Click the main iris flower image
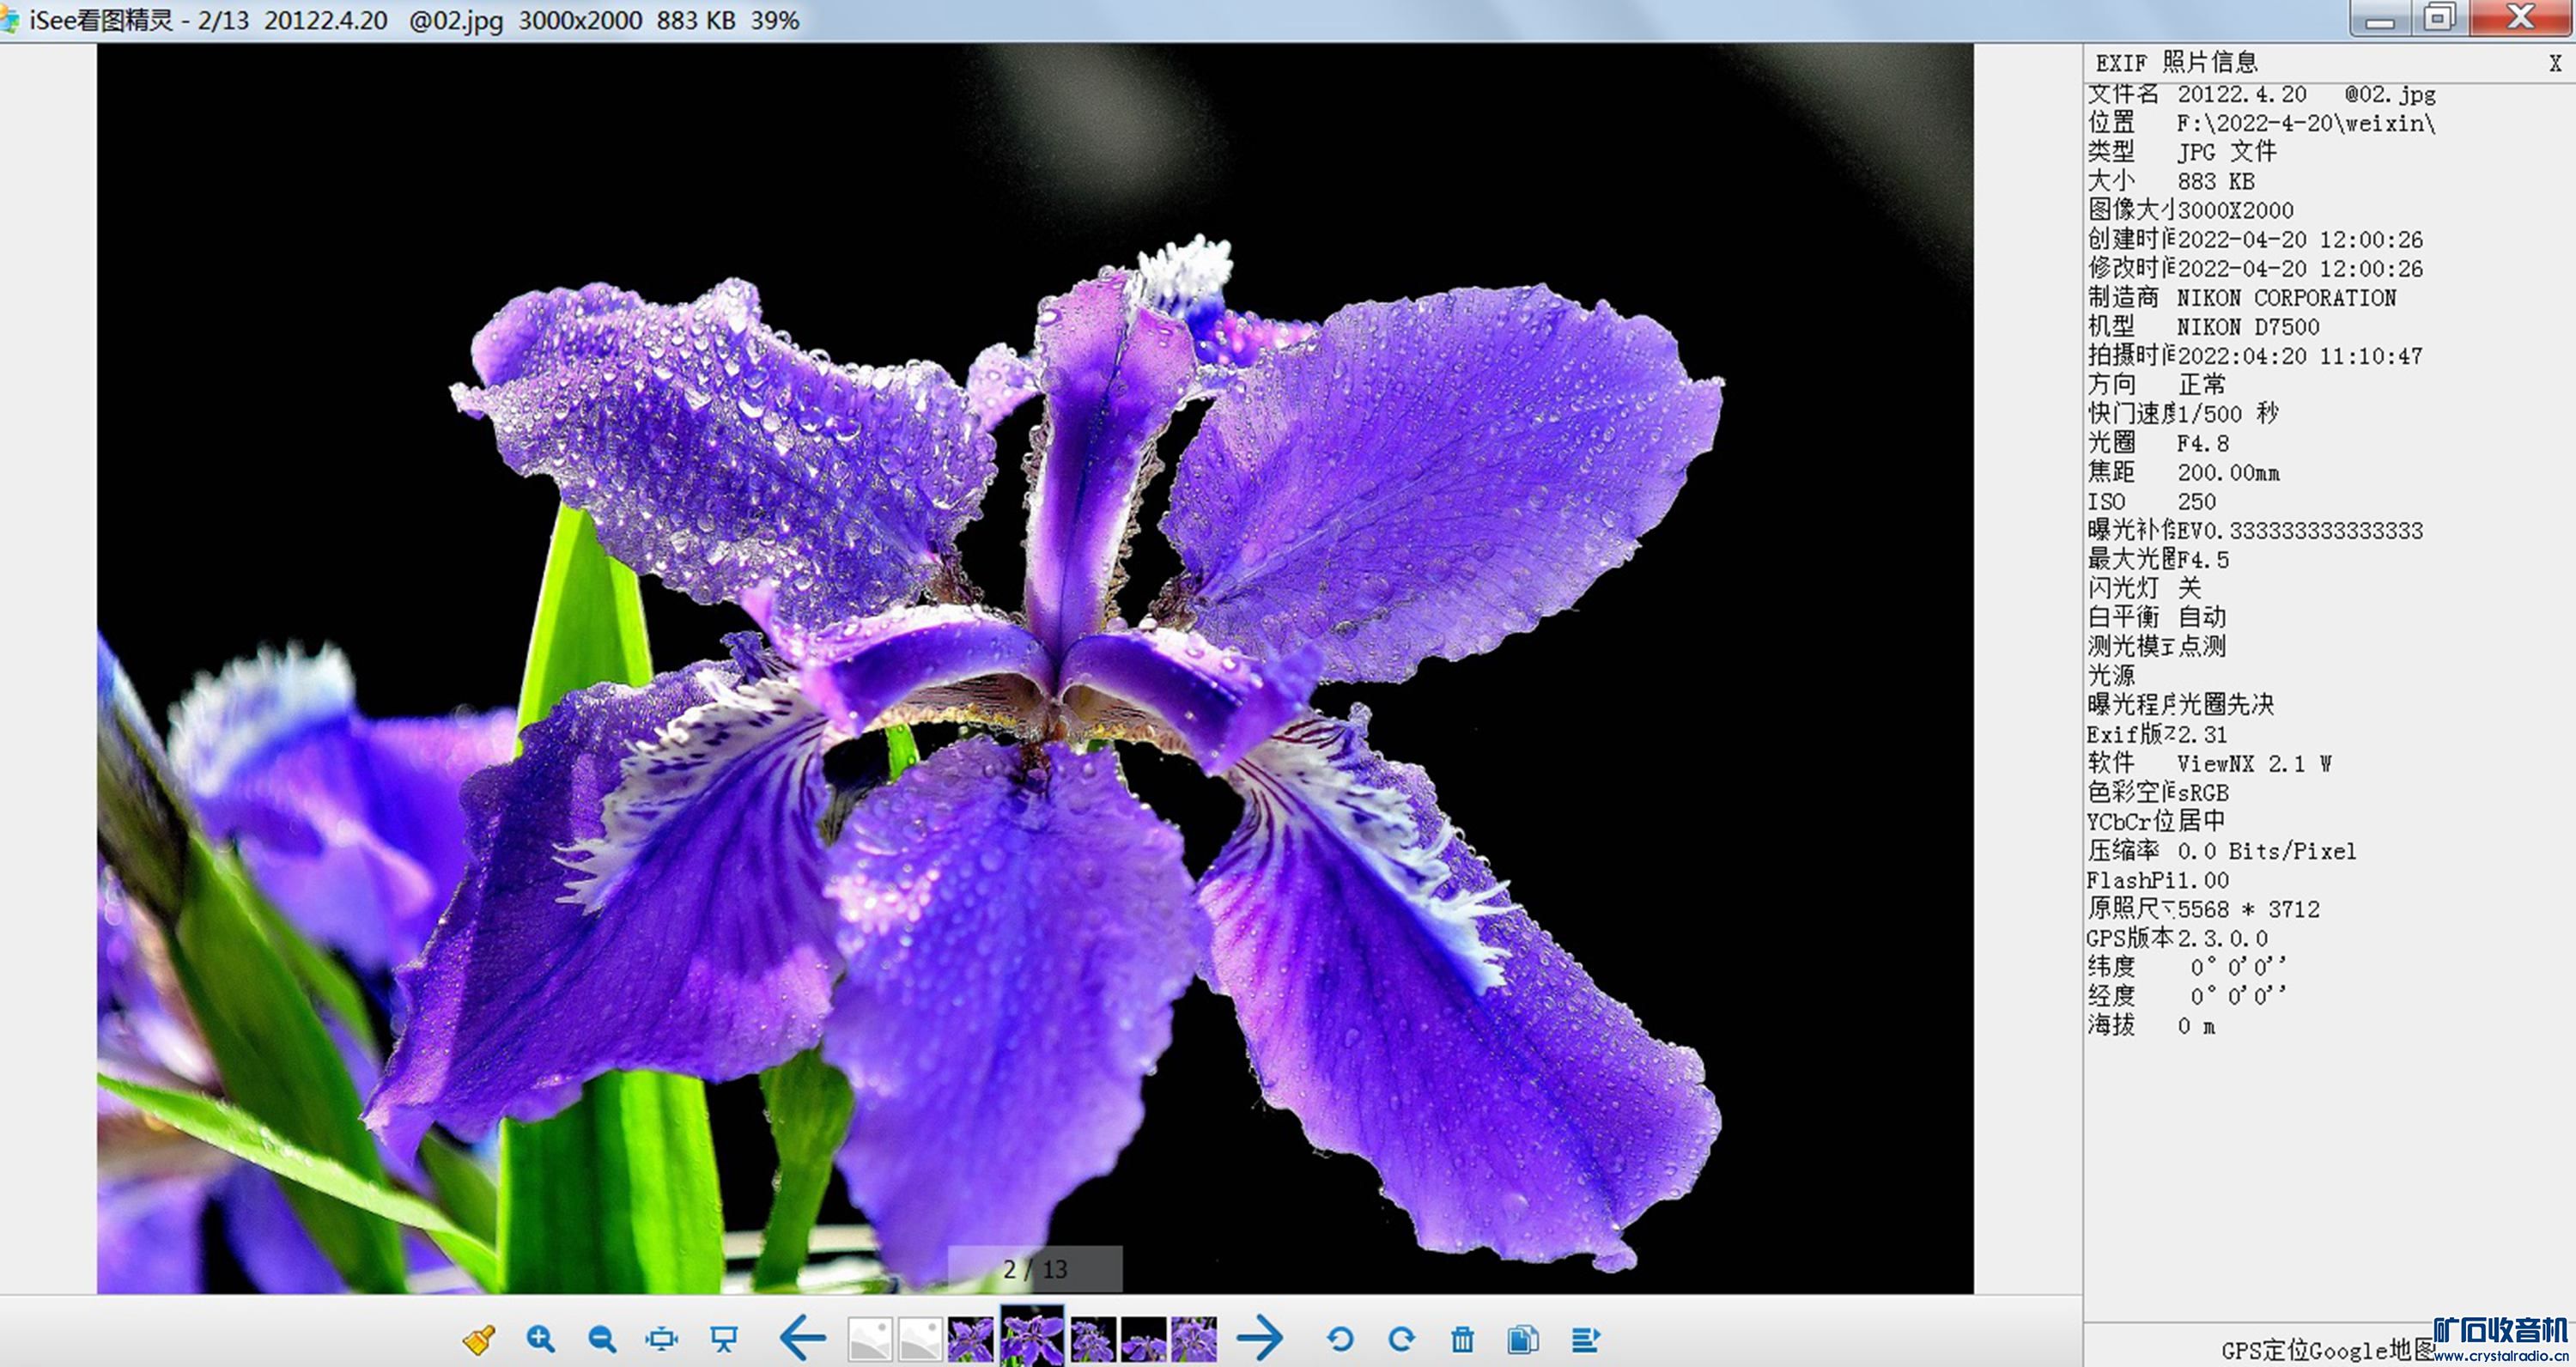The width and height of the screenshot is (2576, 1367). pos(1035,668)
